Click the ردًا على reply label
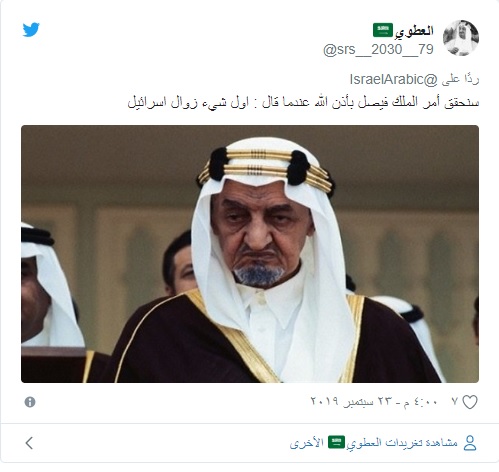The width and height of the screenshot is (499, 472). (460, 80)
